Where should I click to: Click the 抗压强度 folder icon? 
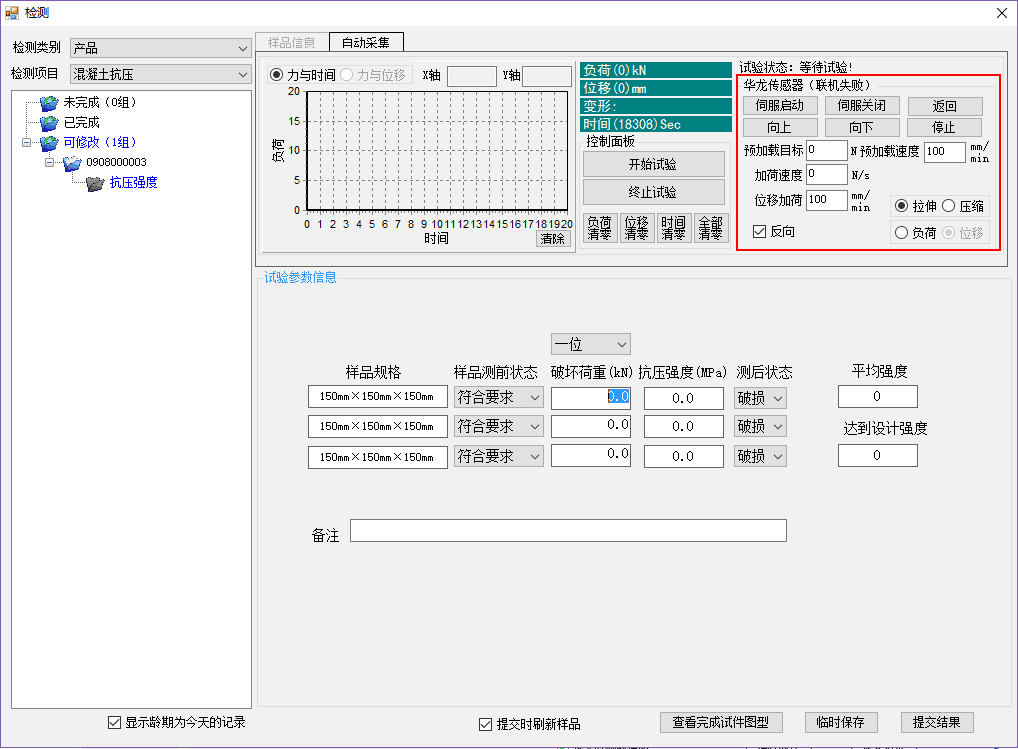tap(95, 183)
